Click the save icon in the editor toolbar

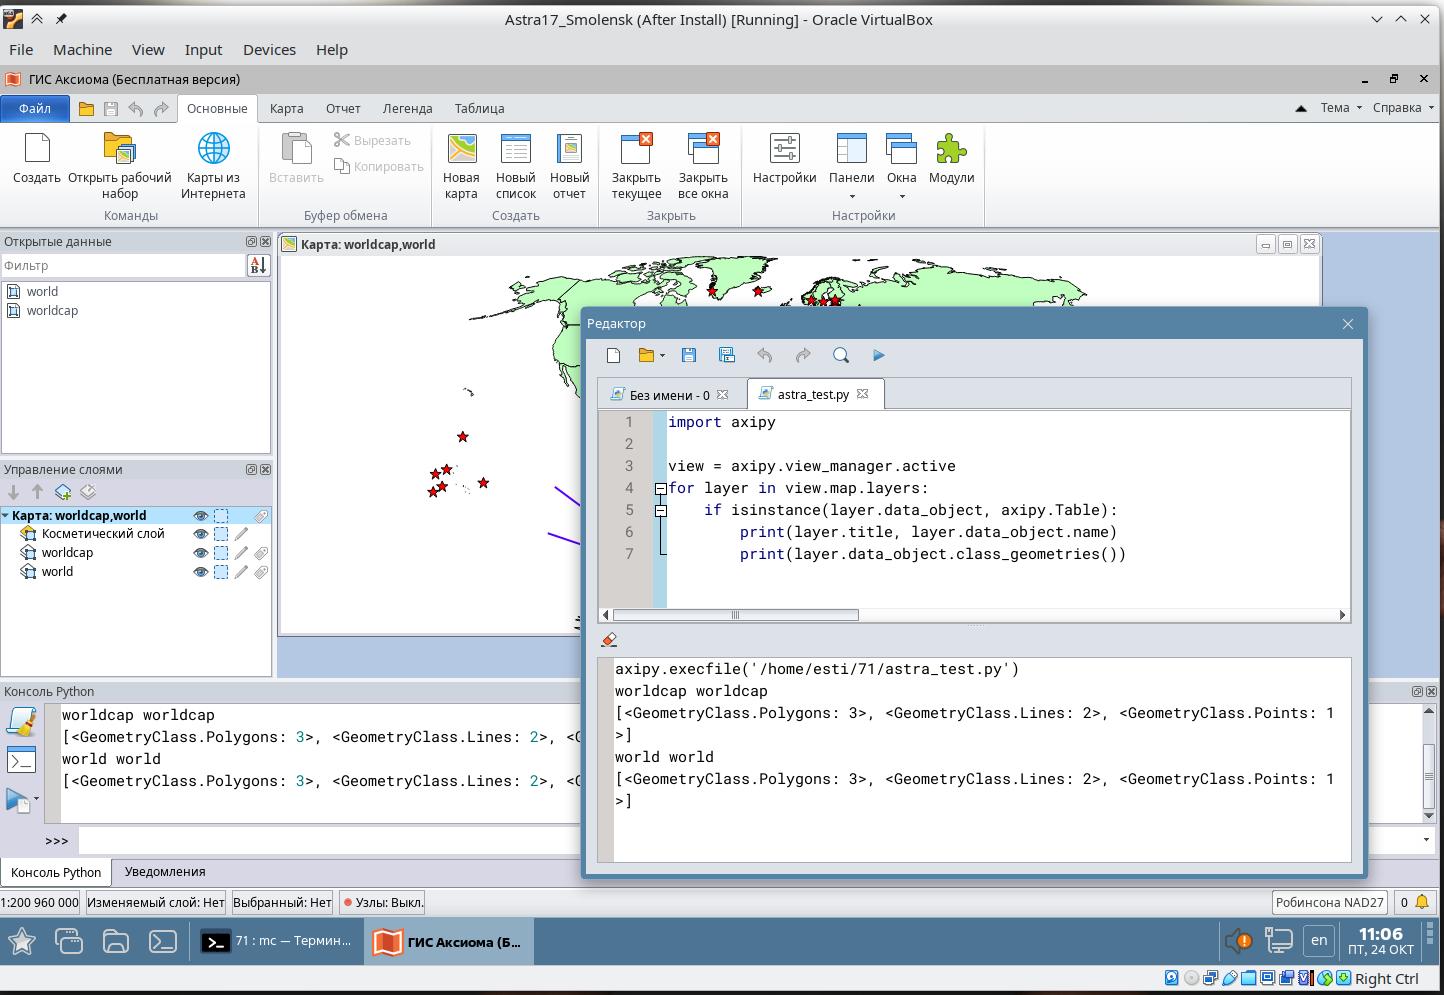click(x=688, y=355)
